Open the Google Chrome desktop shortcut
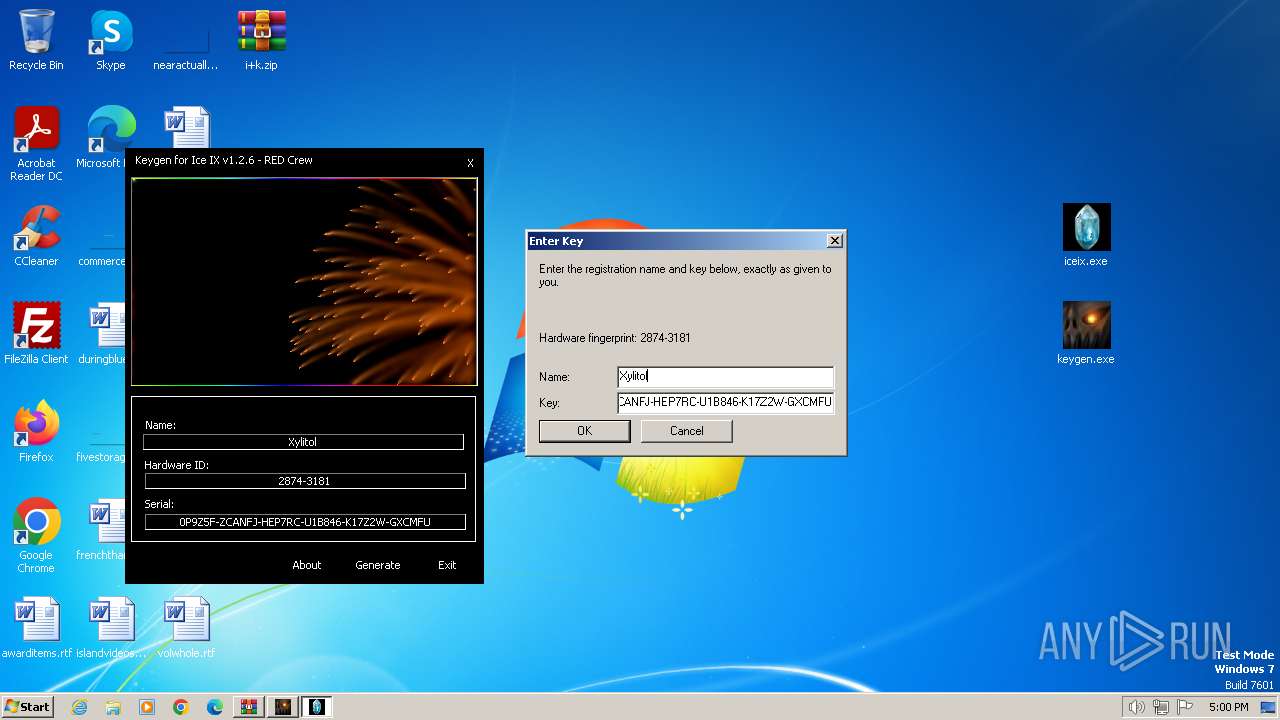This screenshot has width=1280, height=720. coord(36,536)
